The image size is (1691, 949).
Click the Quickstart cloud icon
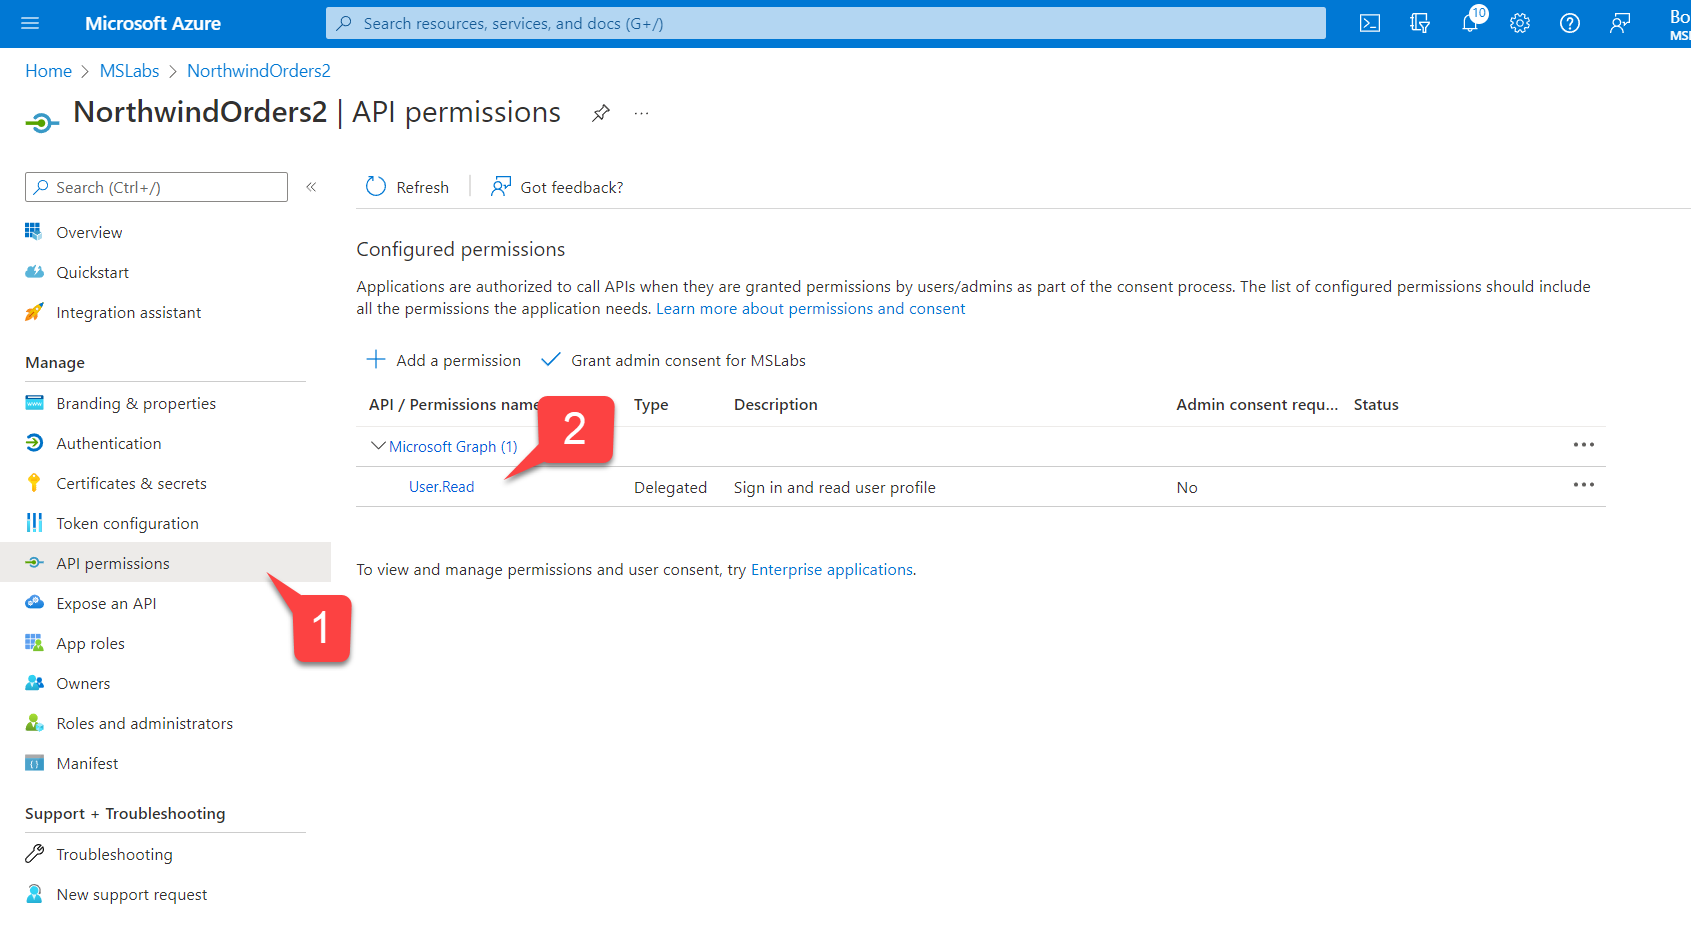(x=34, y=272)
